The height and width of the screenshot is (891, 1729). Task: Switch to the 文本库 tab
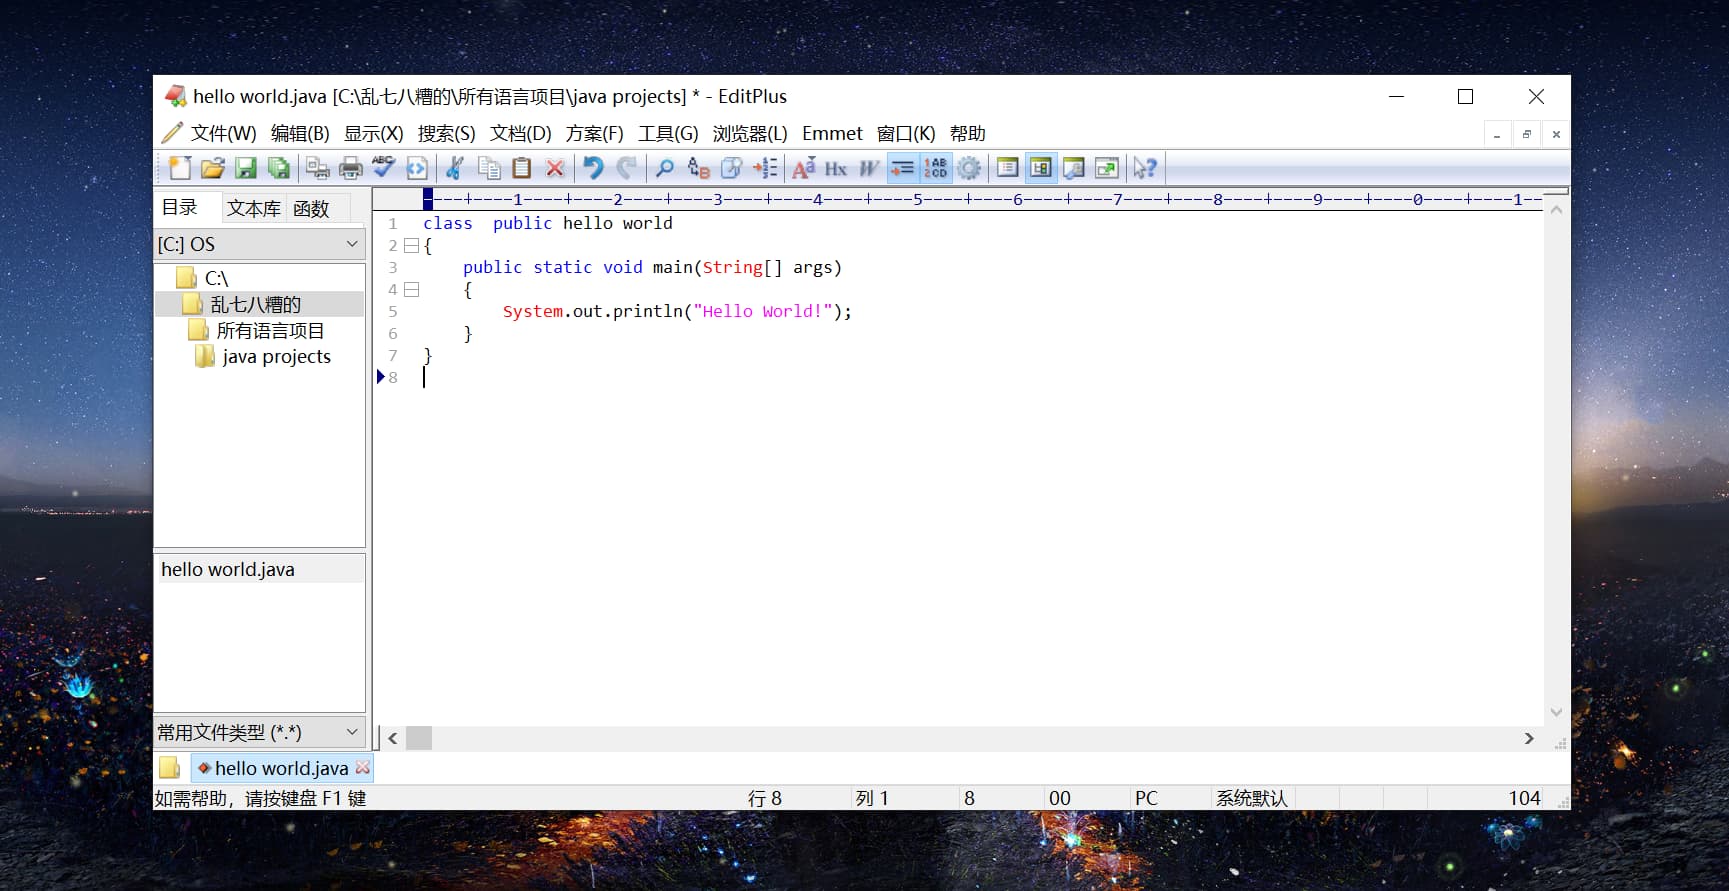[x=253, y=208]
